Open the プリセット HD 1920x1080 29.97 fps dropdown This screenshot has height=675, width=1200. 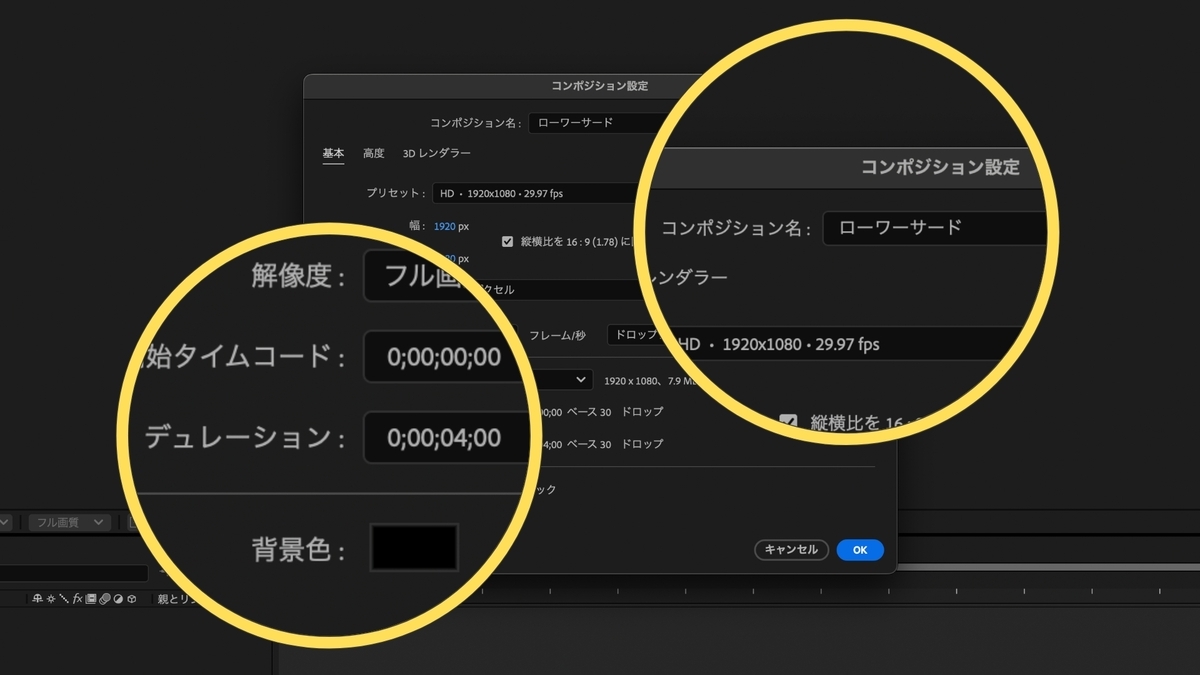click(x=535, y=193)
